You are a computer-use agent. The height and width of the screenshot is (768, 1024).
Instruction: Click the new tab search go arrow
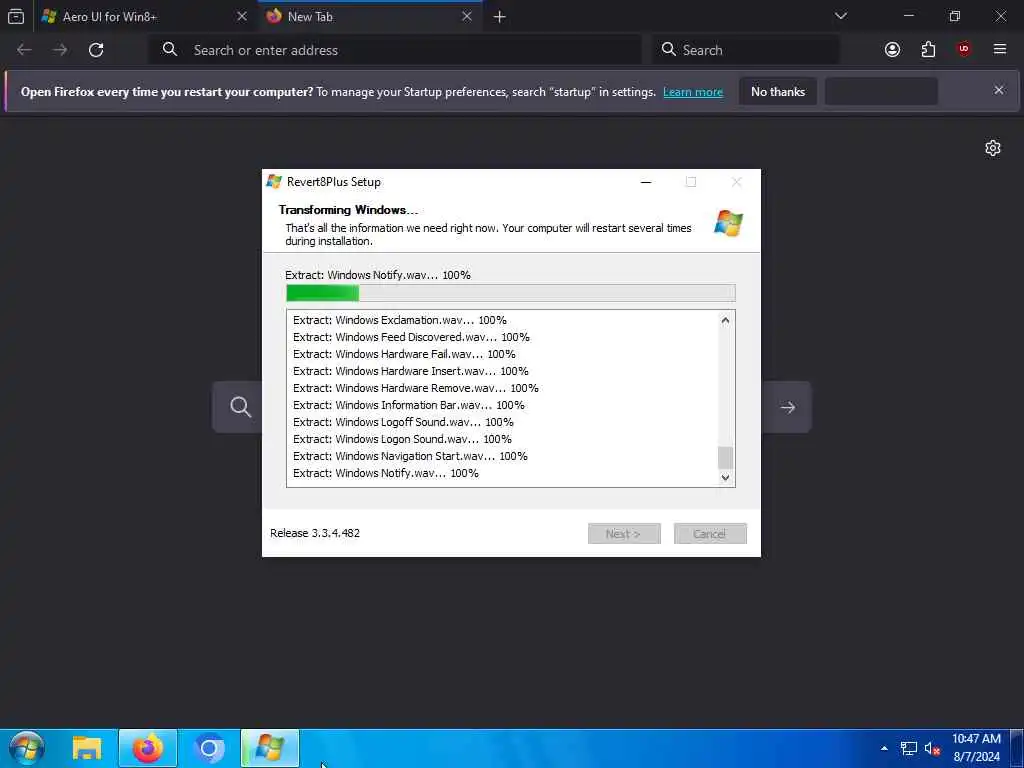[x=788, y=408]
